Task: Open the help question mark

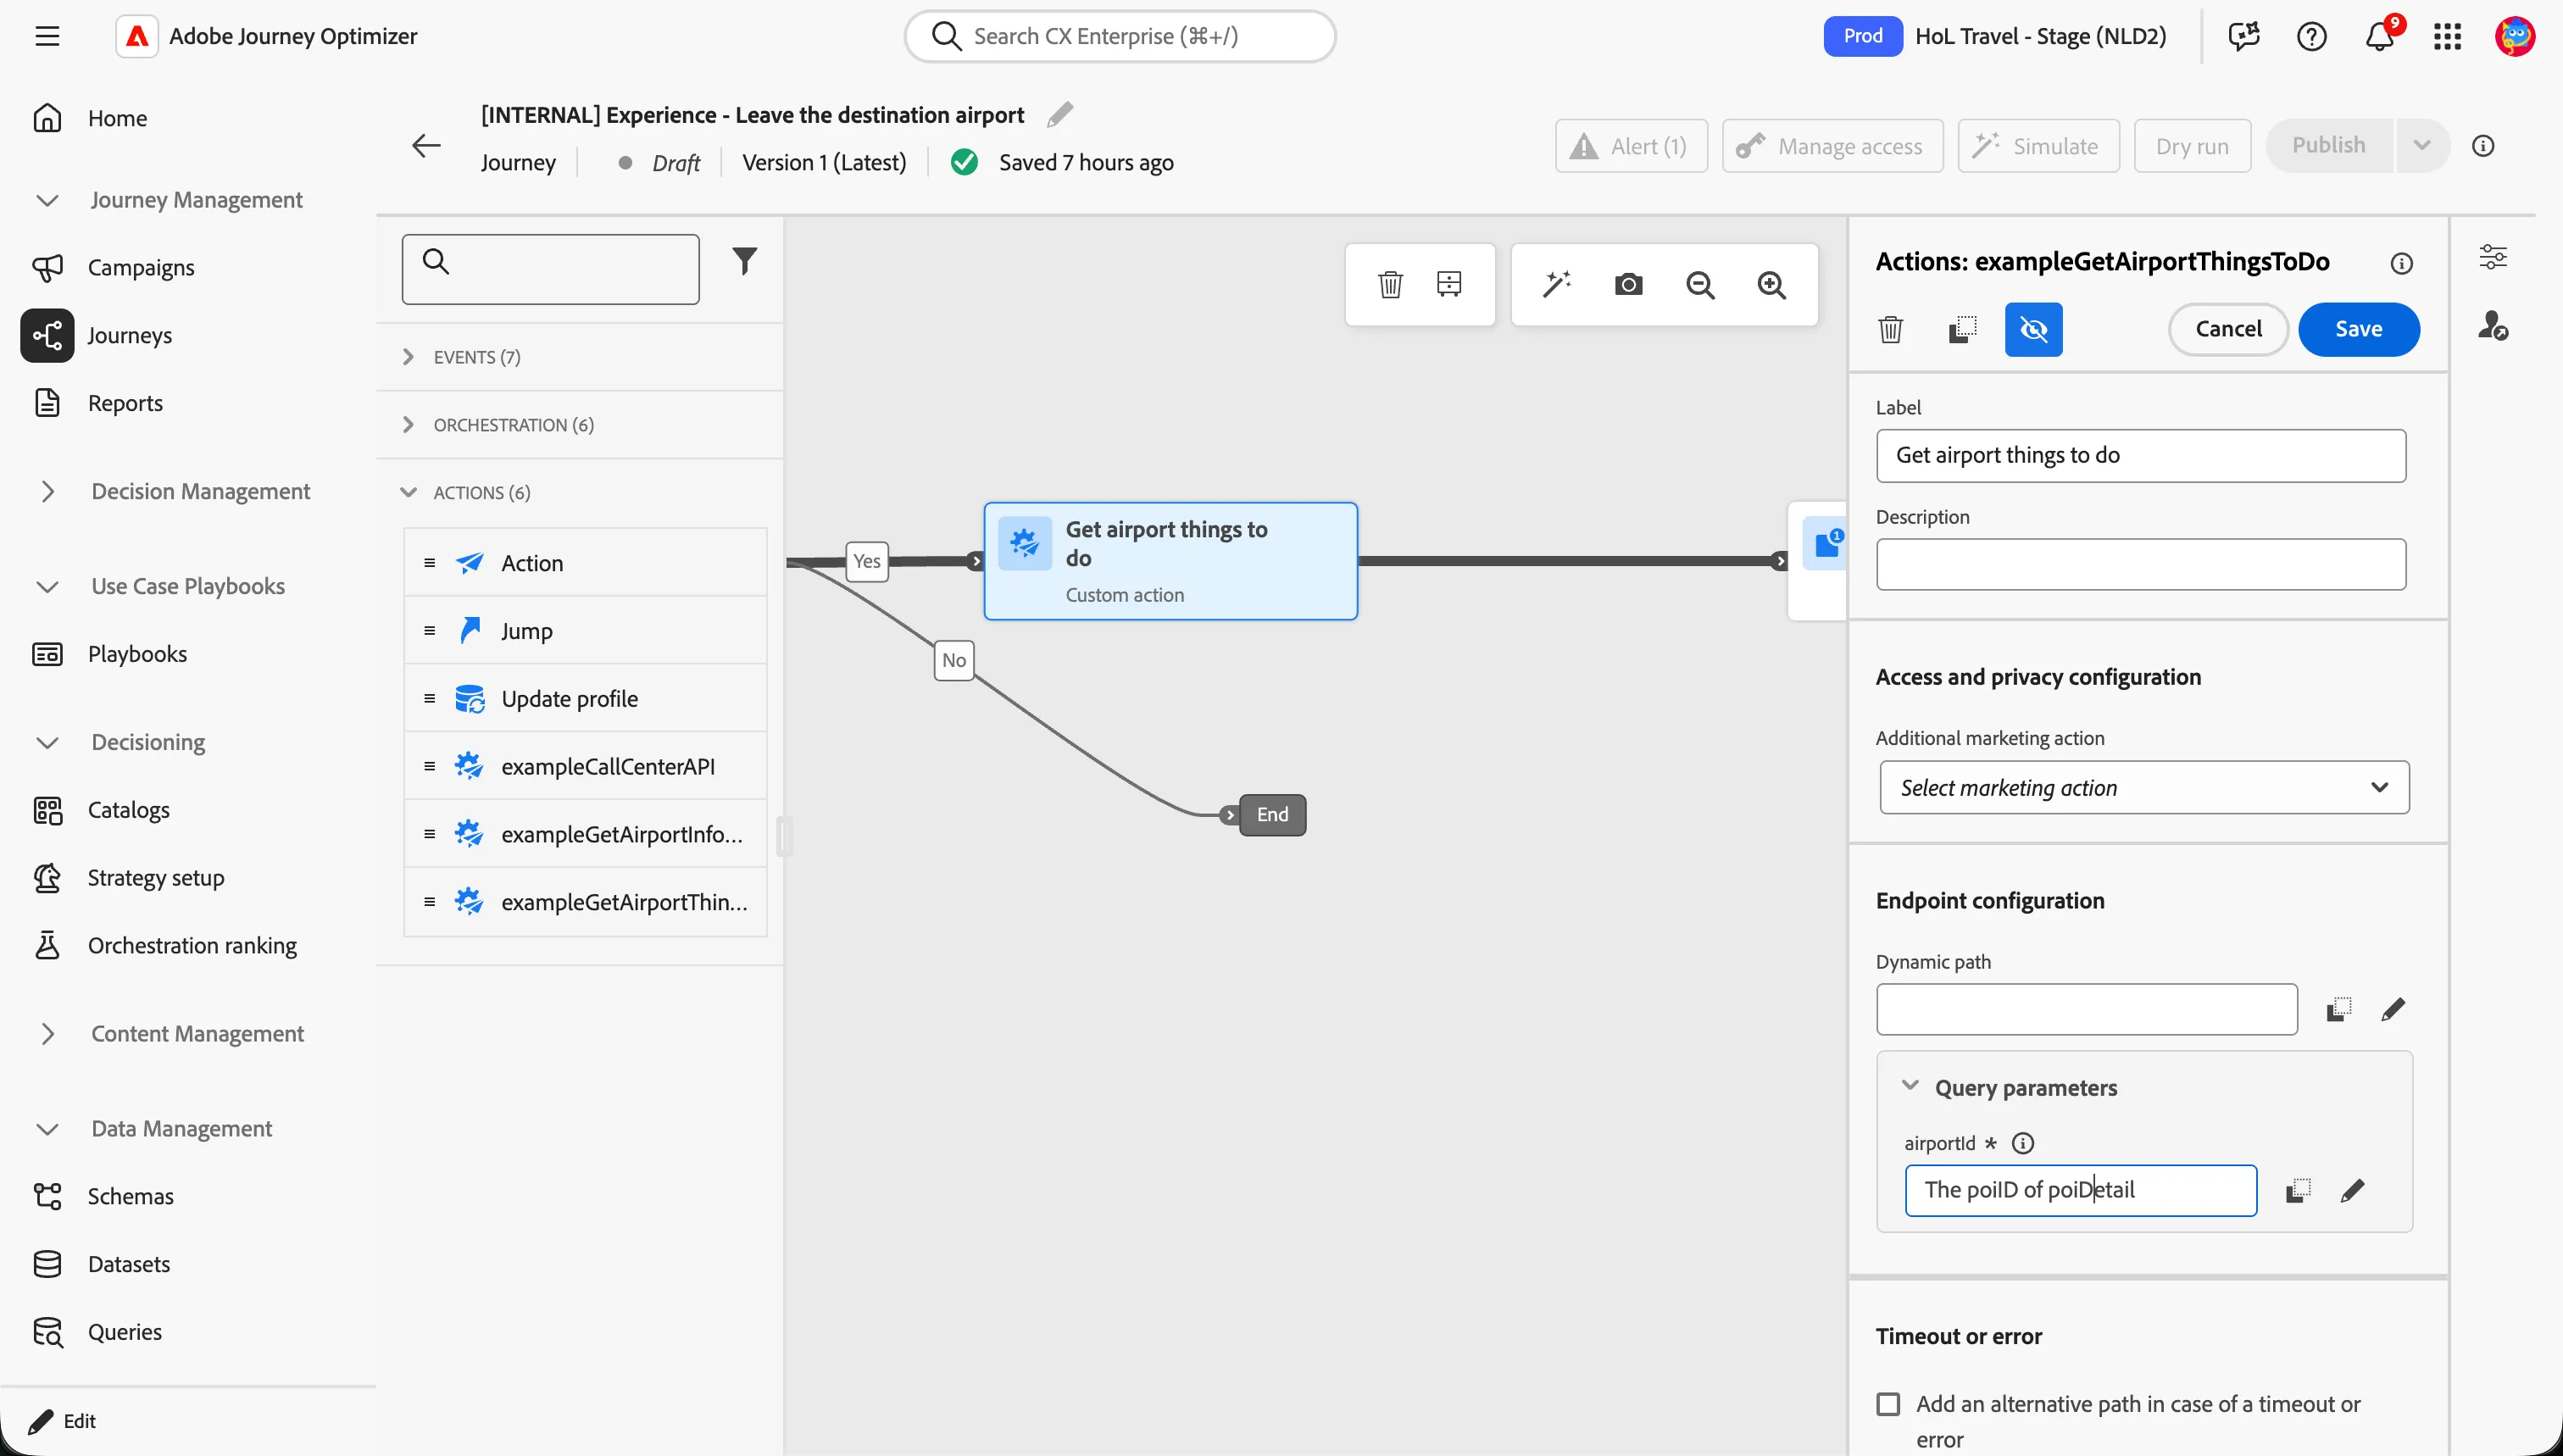Action: click(2311, 37)
